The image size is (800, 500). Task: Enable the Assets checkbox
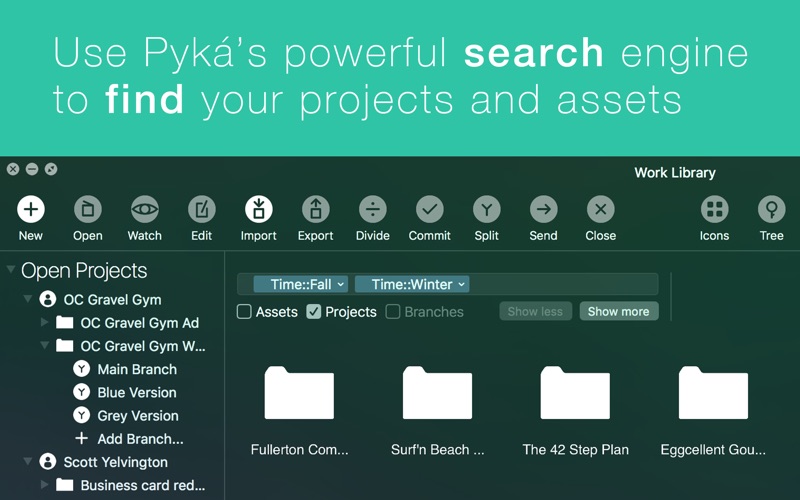(244, 312)
